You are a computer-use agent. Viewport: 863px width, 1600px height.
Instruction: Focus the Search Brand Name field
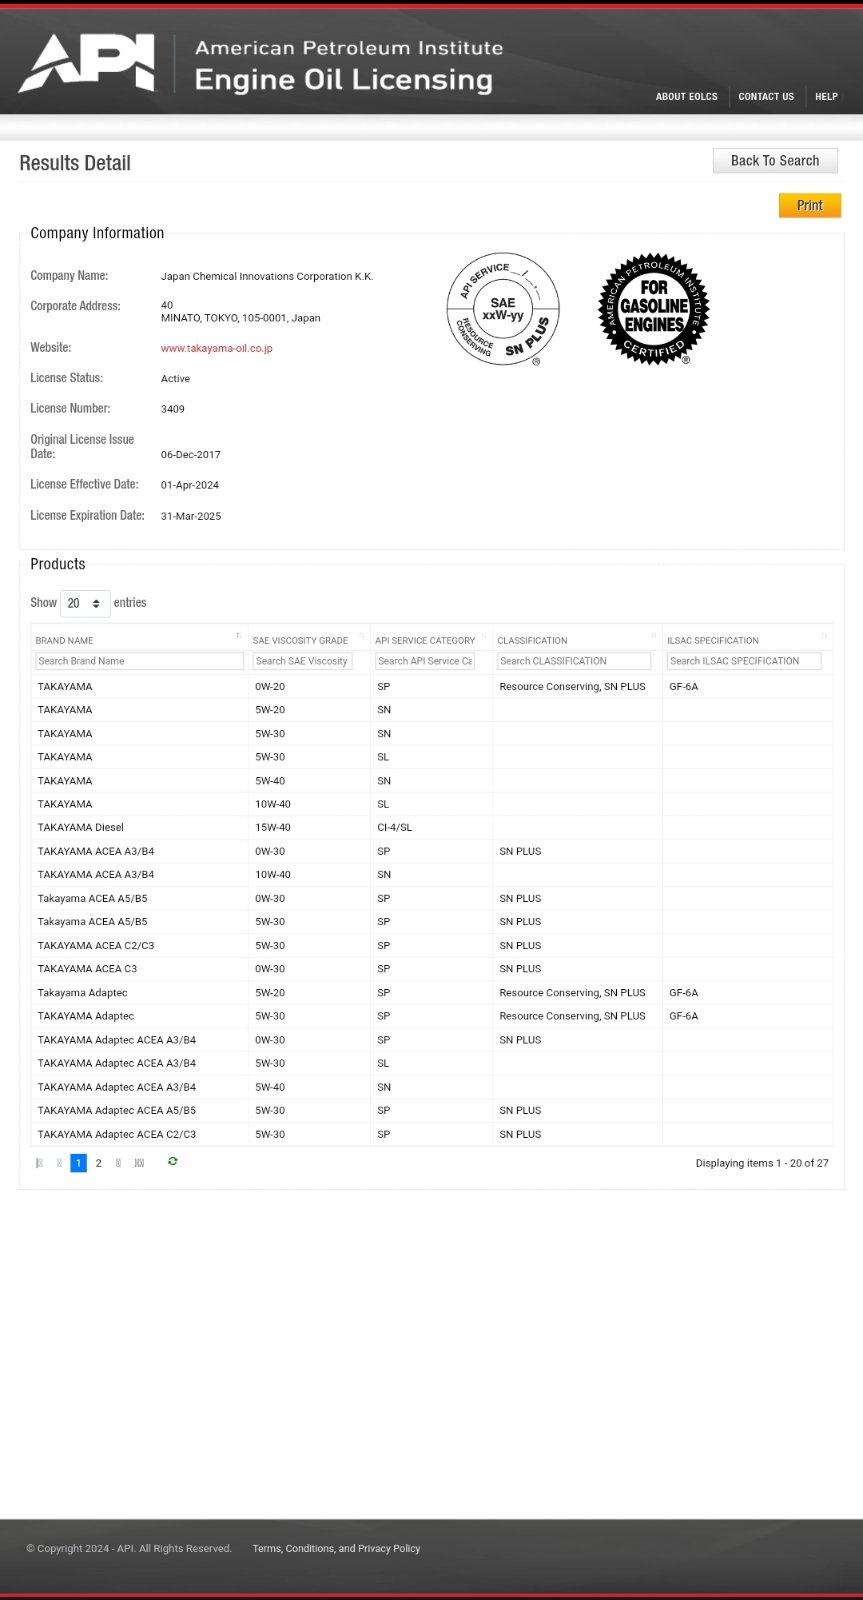coord(140,661)
